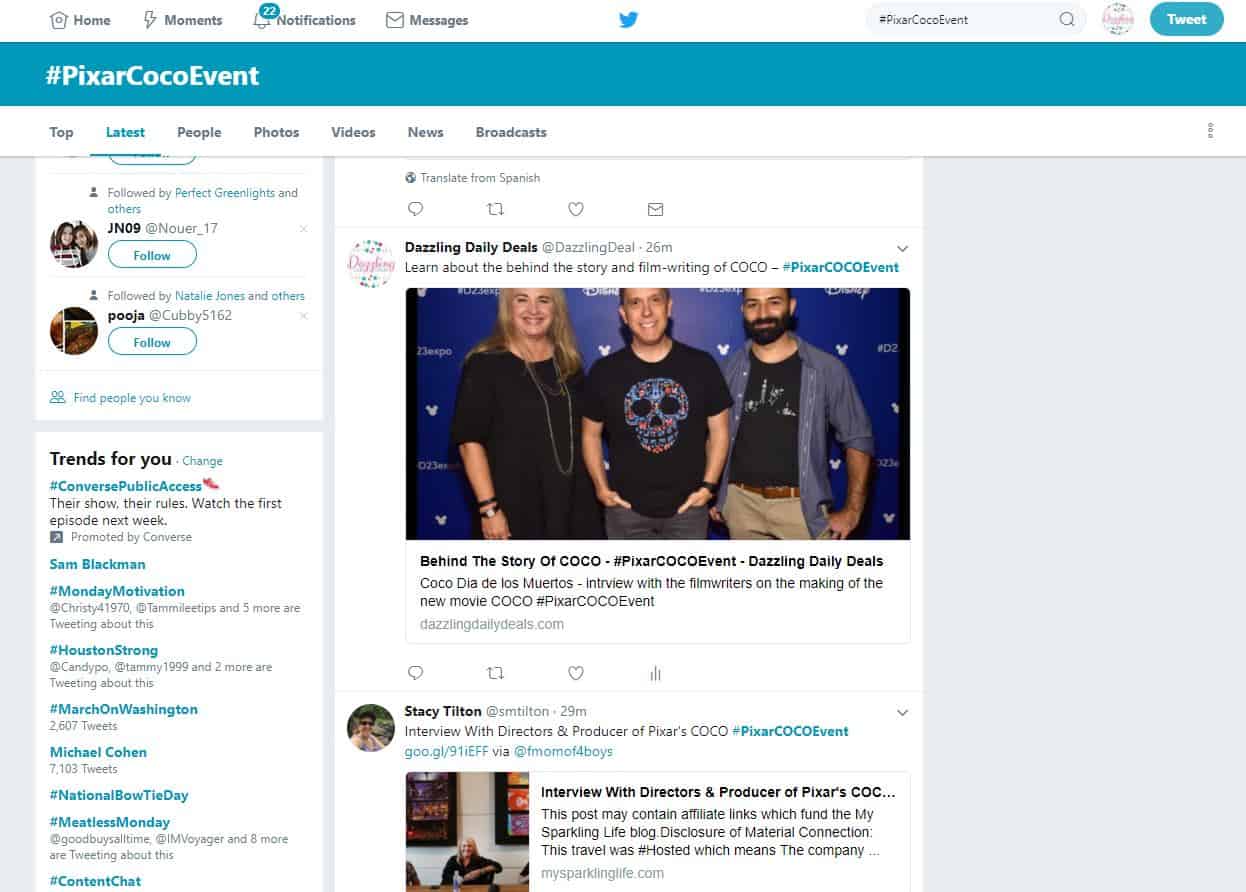Click the Moments lightning bolt icon
Image resolution: width=1246 pixels, height=892 pixels.
tap(148, 20)
